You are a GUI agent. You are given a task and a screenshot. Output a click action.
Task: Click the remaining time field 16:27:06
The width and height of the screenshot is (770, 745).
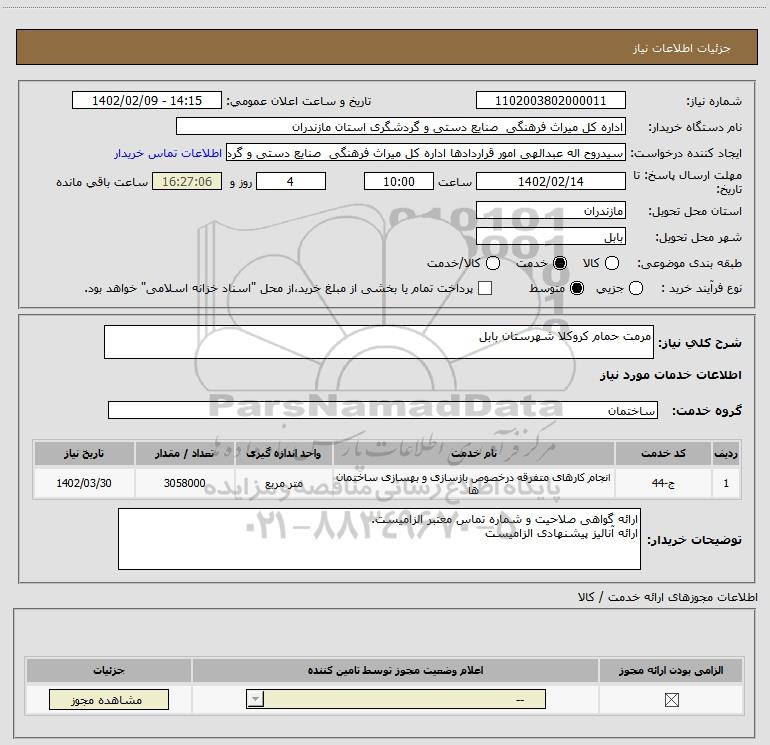[x=187, y=181]
